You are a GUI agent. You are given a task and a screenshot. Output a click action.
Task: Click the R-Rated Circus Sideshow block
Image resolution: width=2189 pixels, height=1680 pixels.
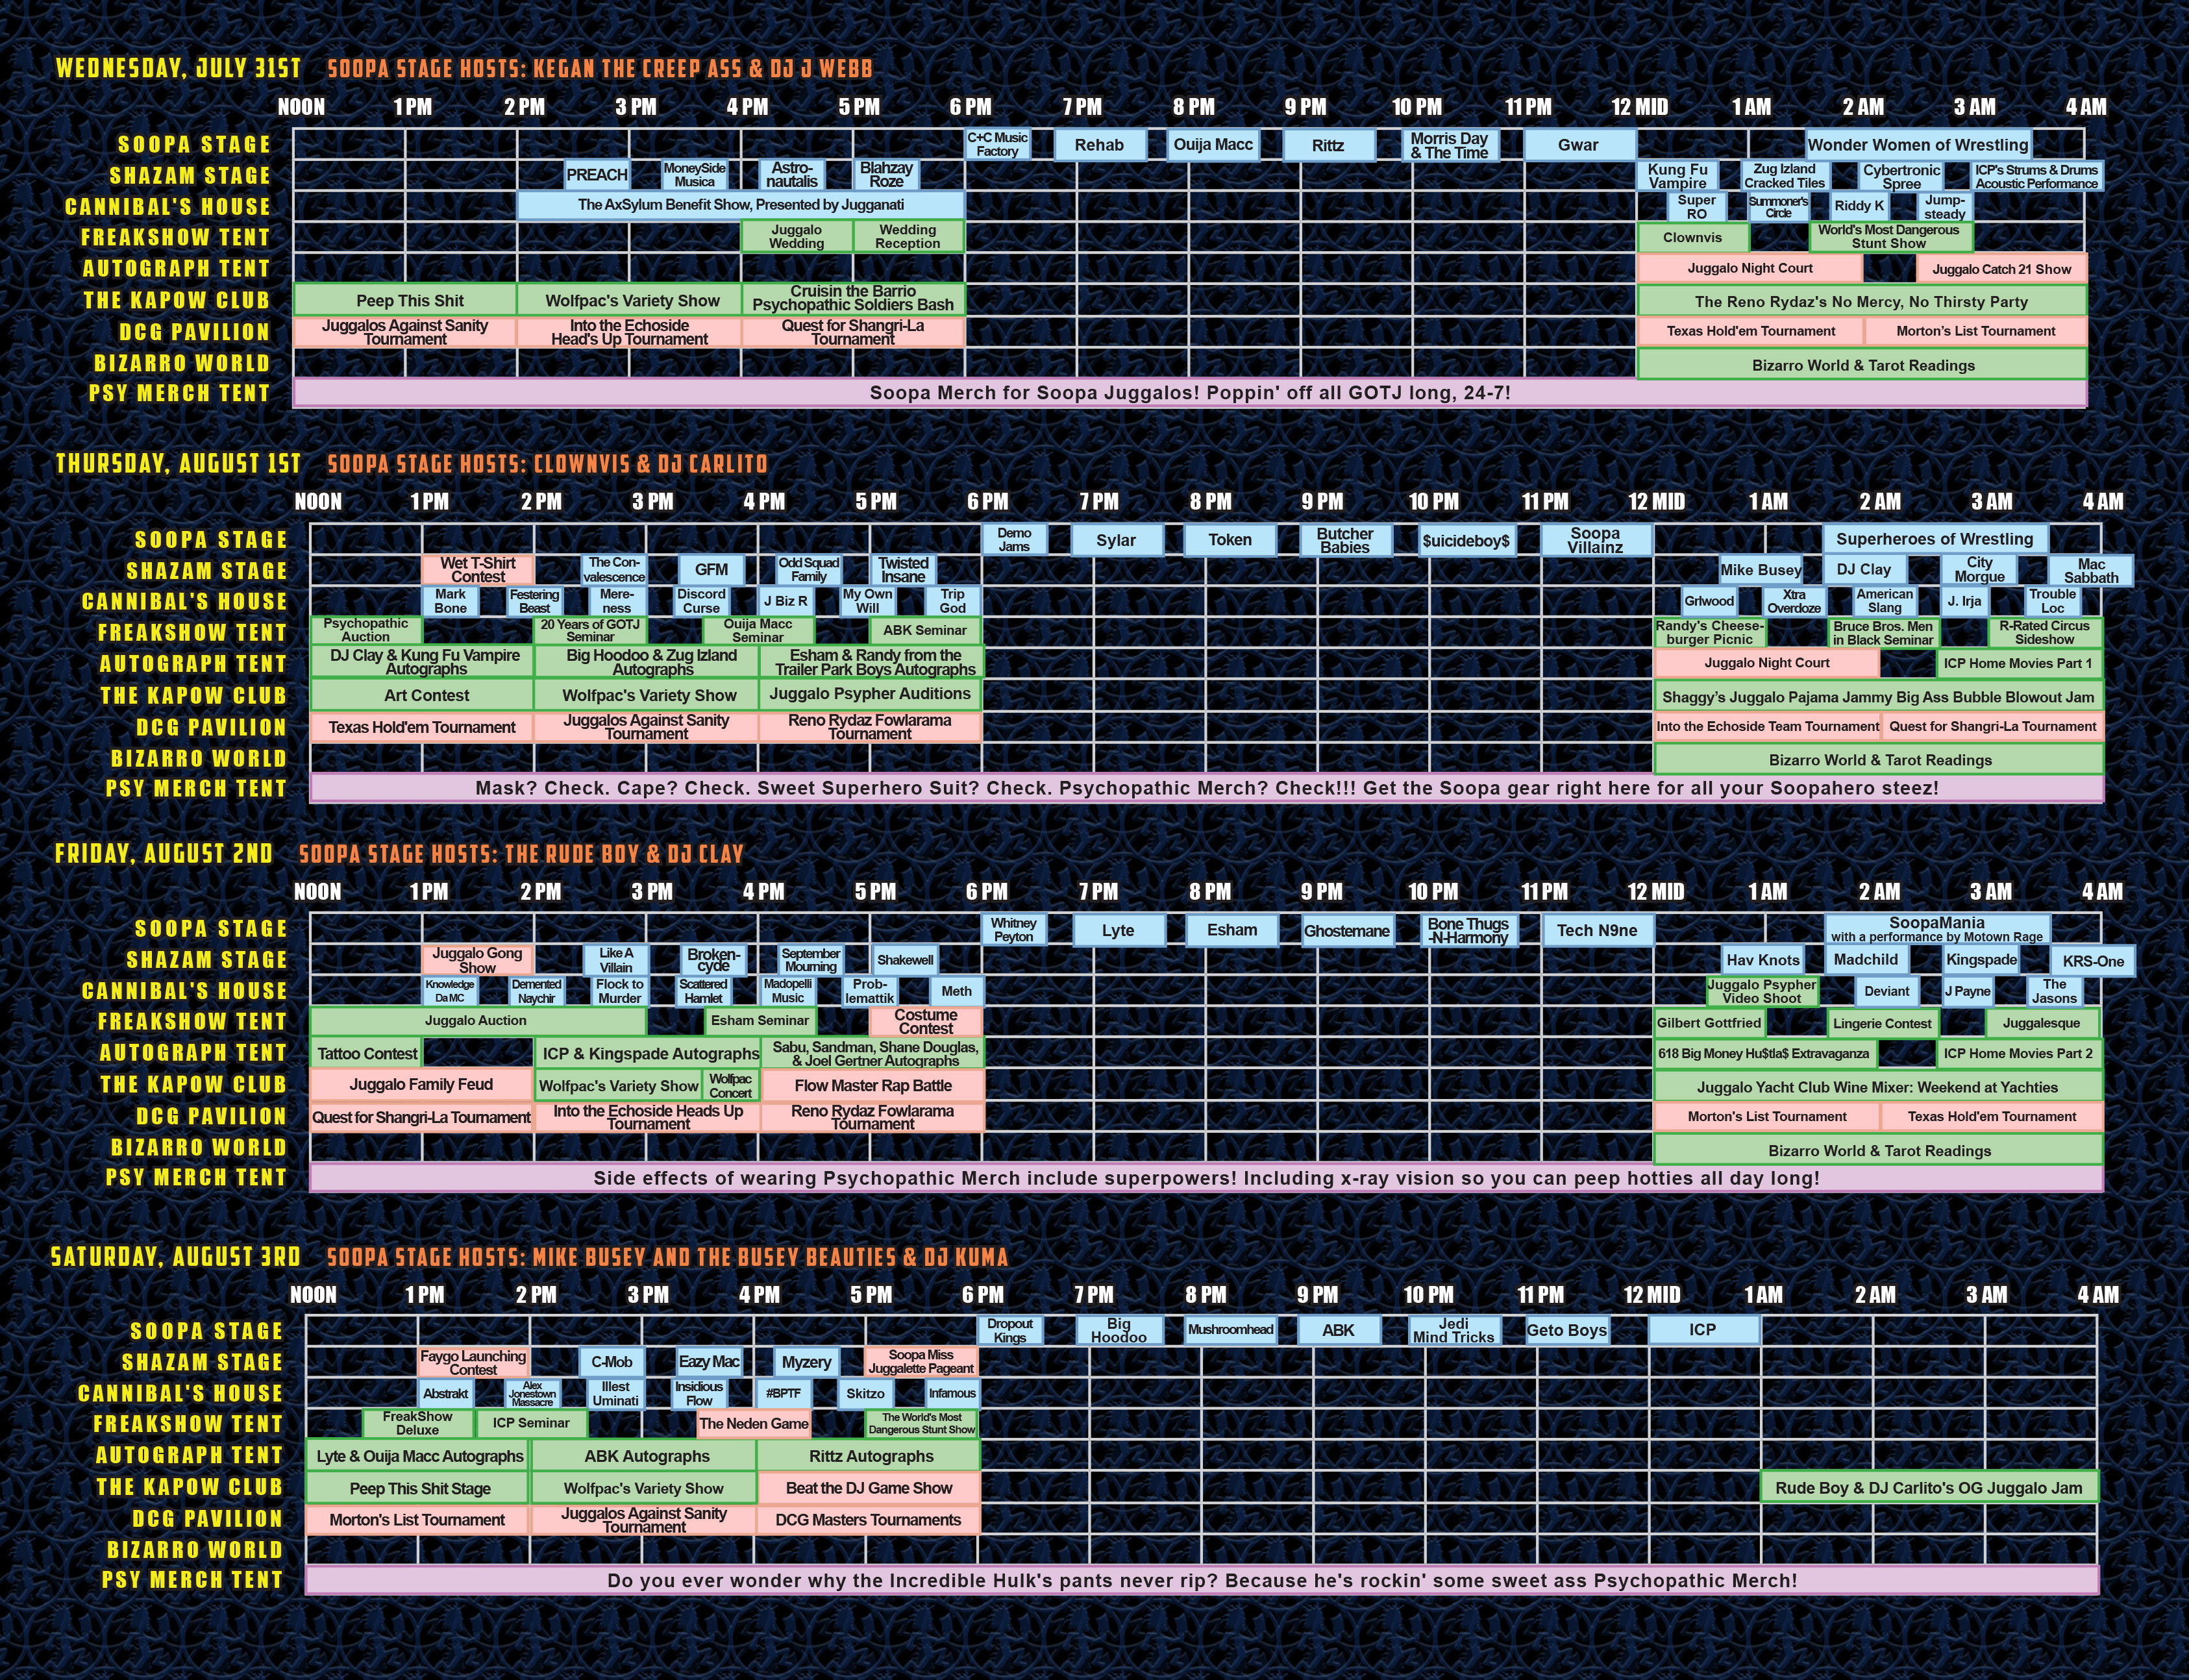[2045, 632]
